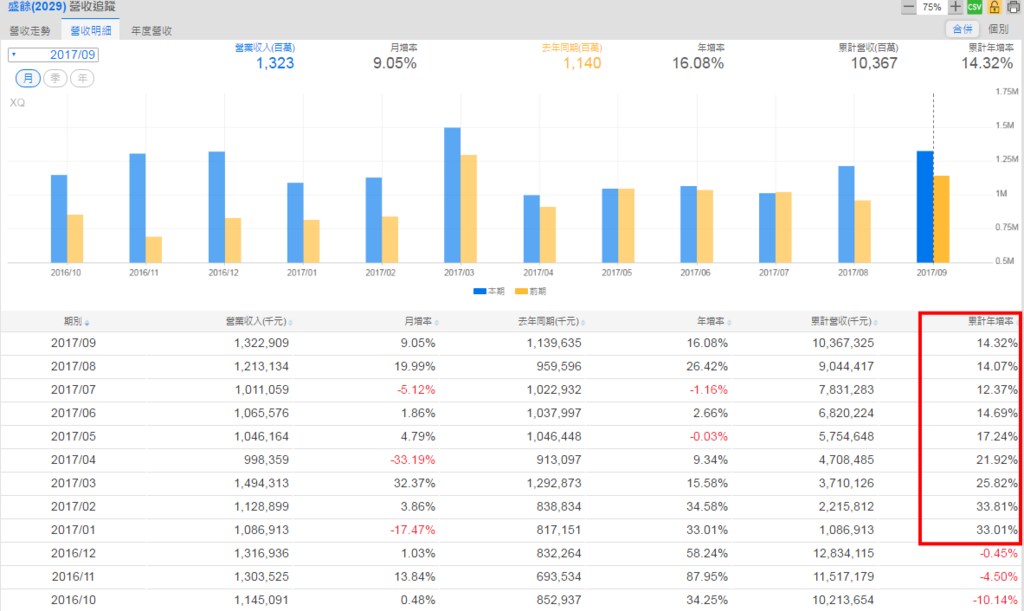Select the 2016/12 table row period cell
The image size is (1024, 611).
73,554
